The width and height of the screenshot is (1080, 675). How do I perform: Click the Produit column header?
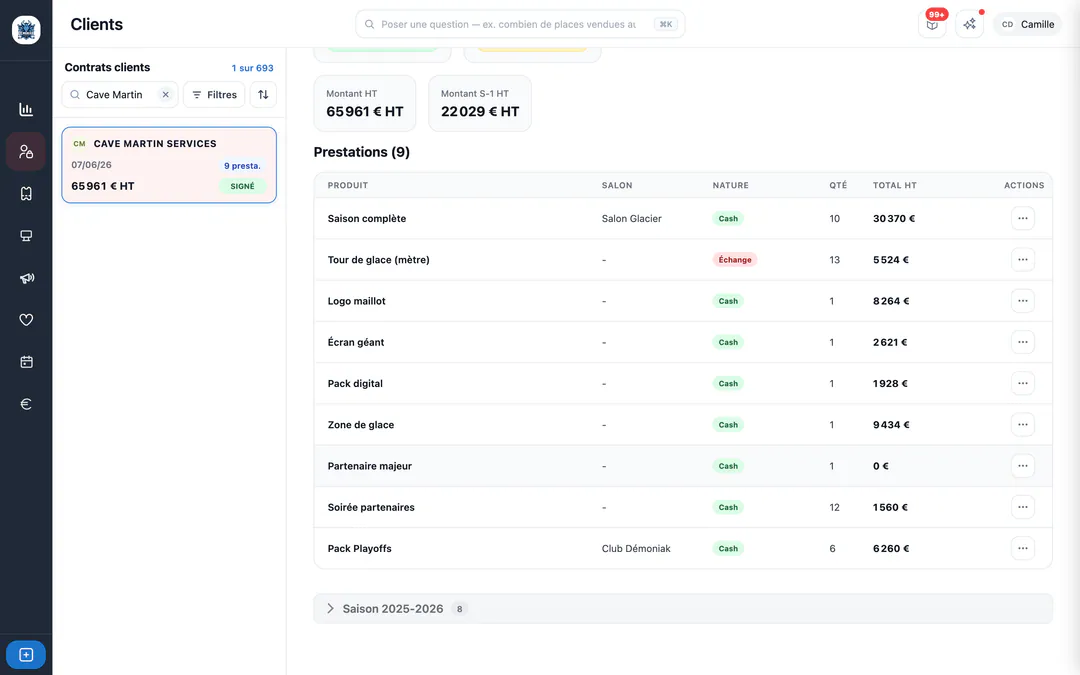tap(348, 185)
